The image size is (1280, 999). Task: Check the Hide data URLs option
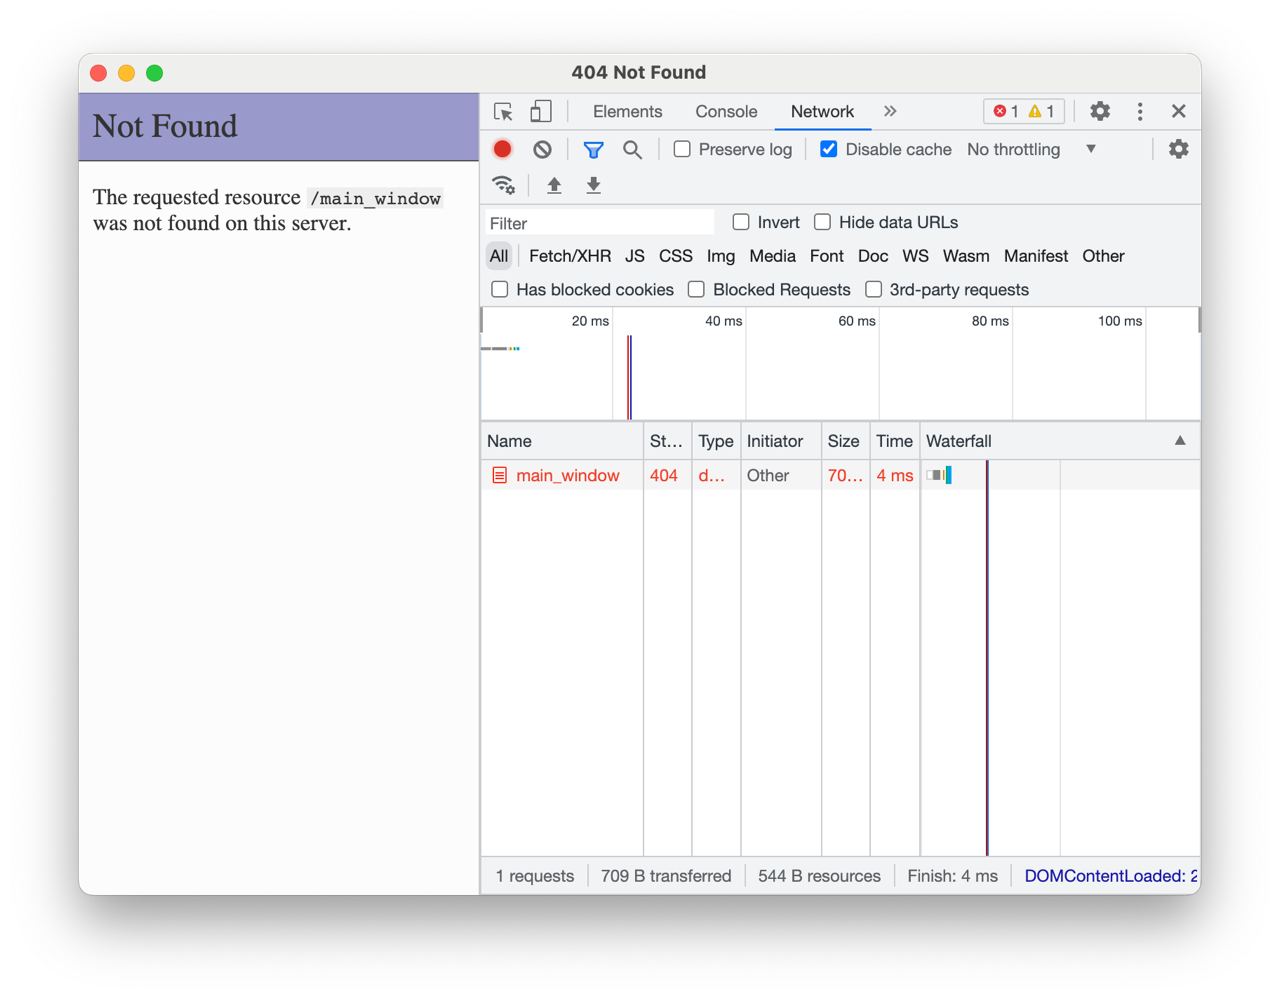pos(822,222)
